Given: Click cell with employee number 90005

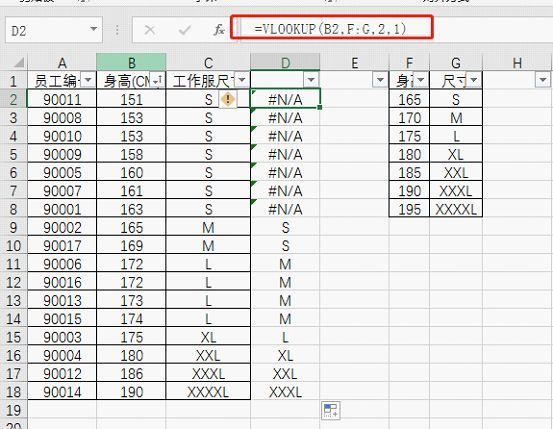Looking at the screenshot, I should point(62,173).
